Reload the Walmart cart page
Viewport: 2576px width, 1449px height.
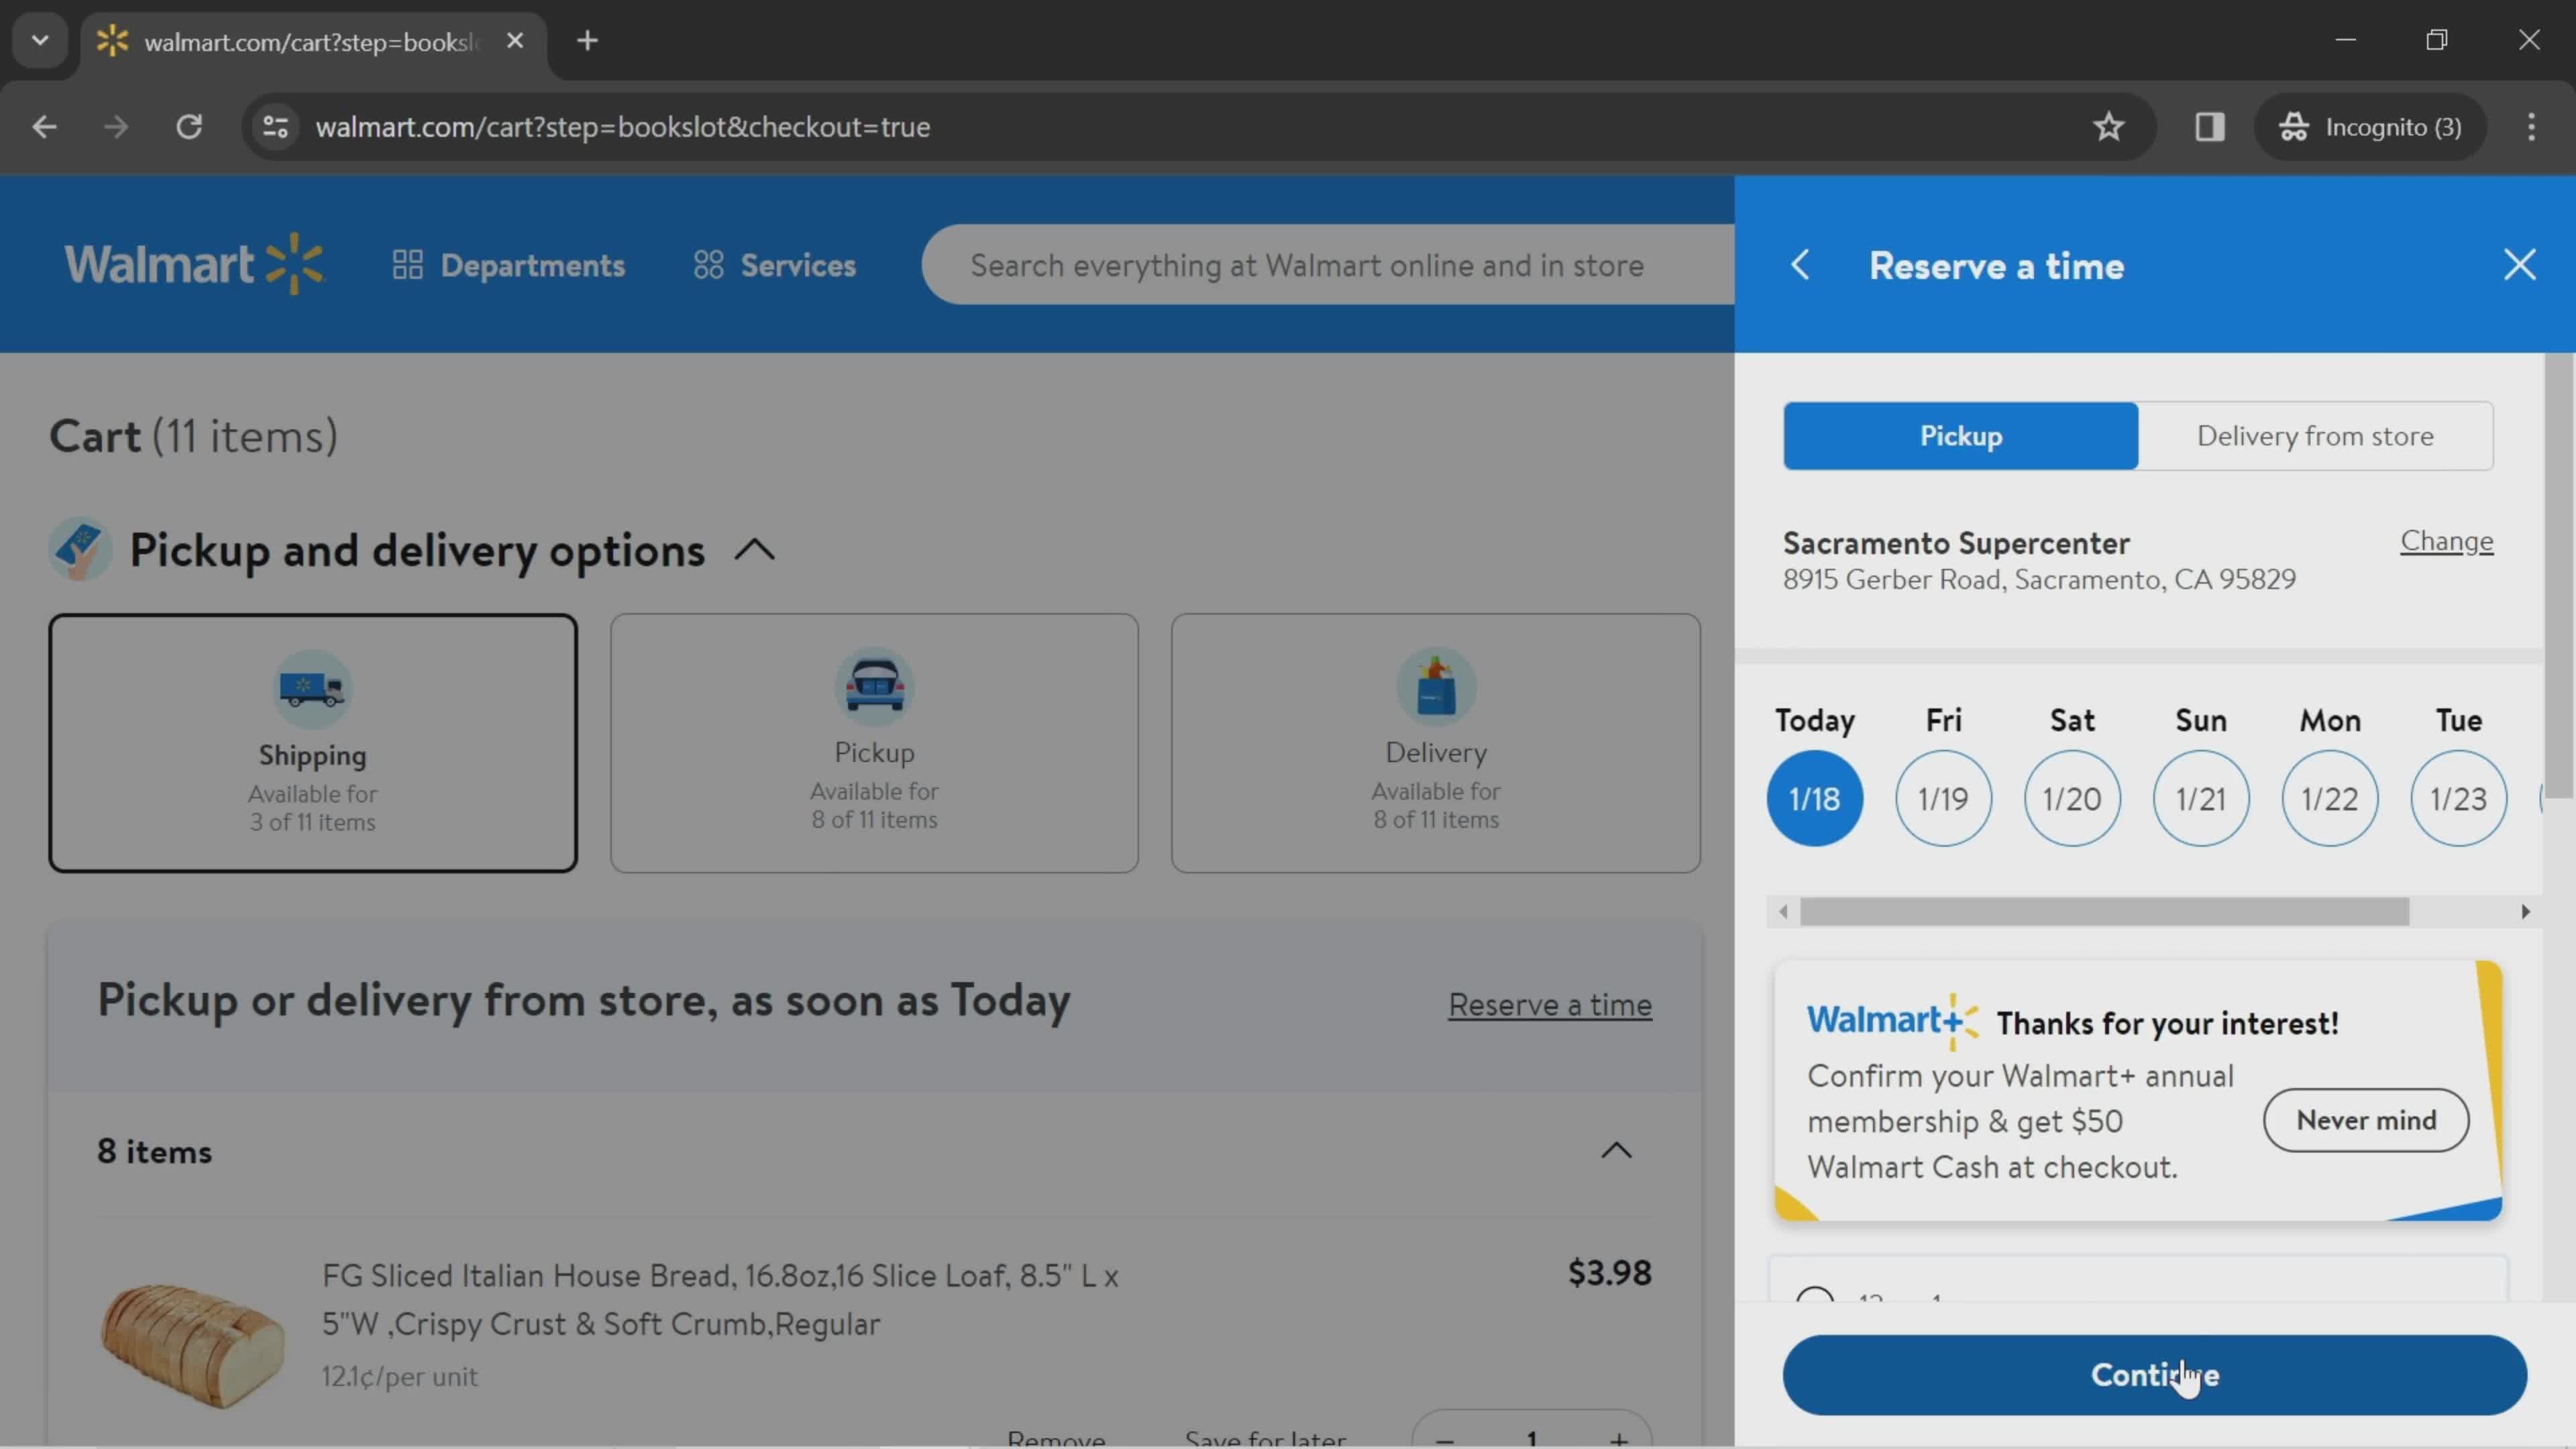(189, 127)
